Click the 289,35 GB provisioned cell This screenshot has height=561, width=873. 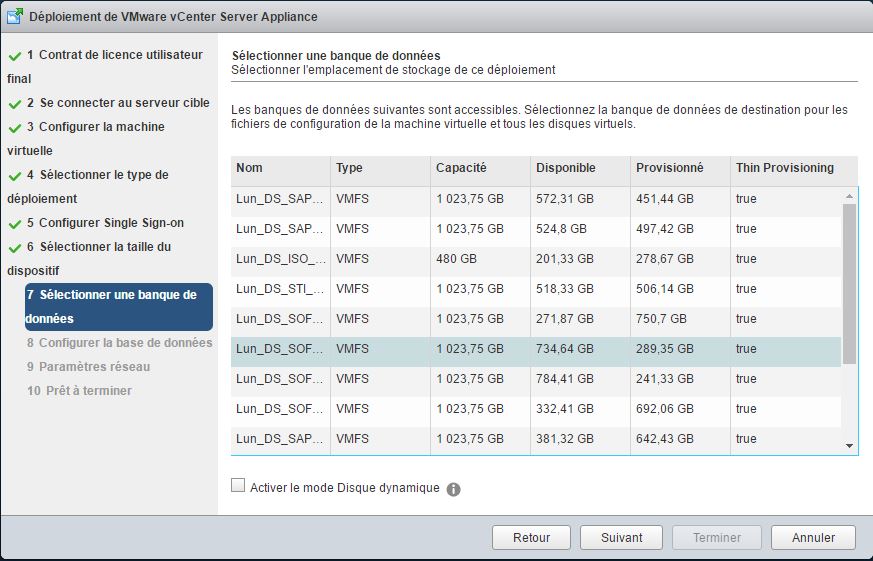pos(680,350)
